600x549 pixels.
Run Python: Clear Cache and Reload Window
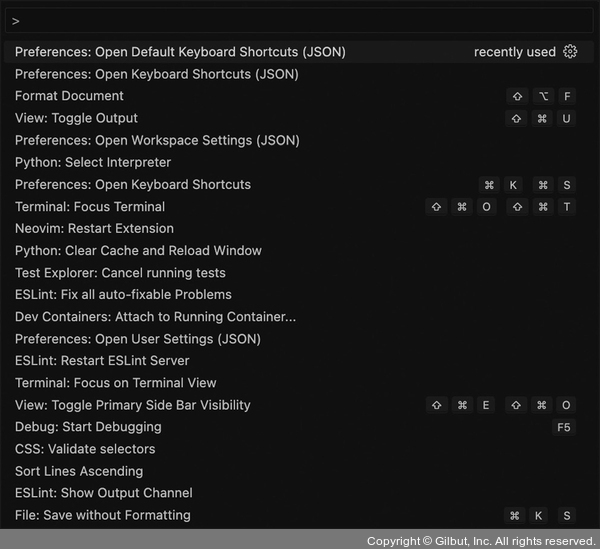point(138,251)
